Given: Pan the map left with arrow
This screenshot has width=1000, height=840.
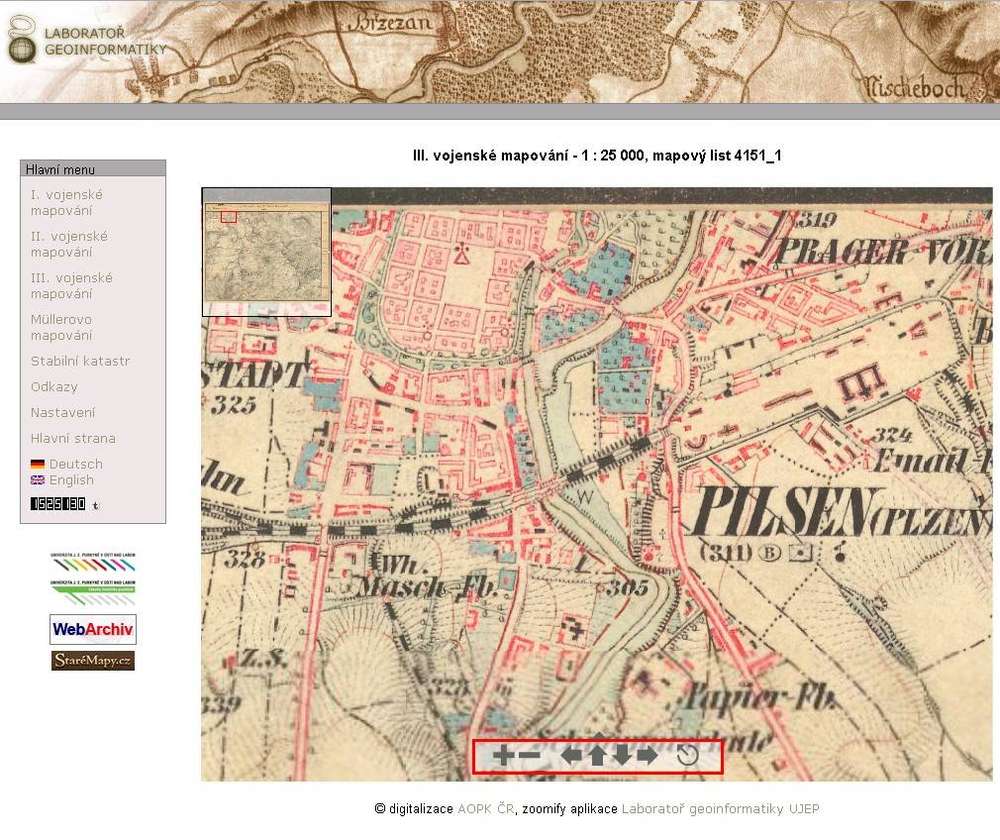Looking at the screenshot, I should coord(571,756).
